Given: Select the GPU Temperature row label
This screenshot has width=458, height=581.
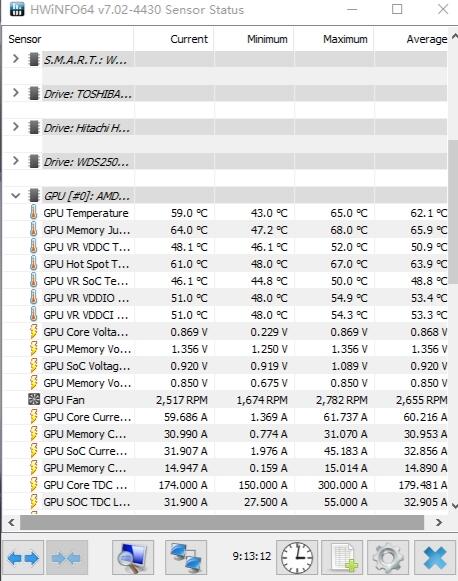Looking at the screenshot, I should 86,213.
